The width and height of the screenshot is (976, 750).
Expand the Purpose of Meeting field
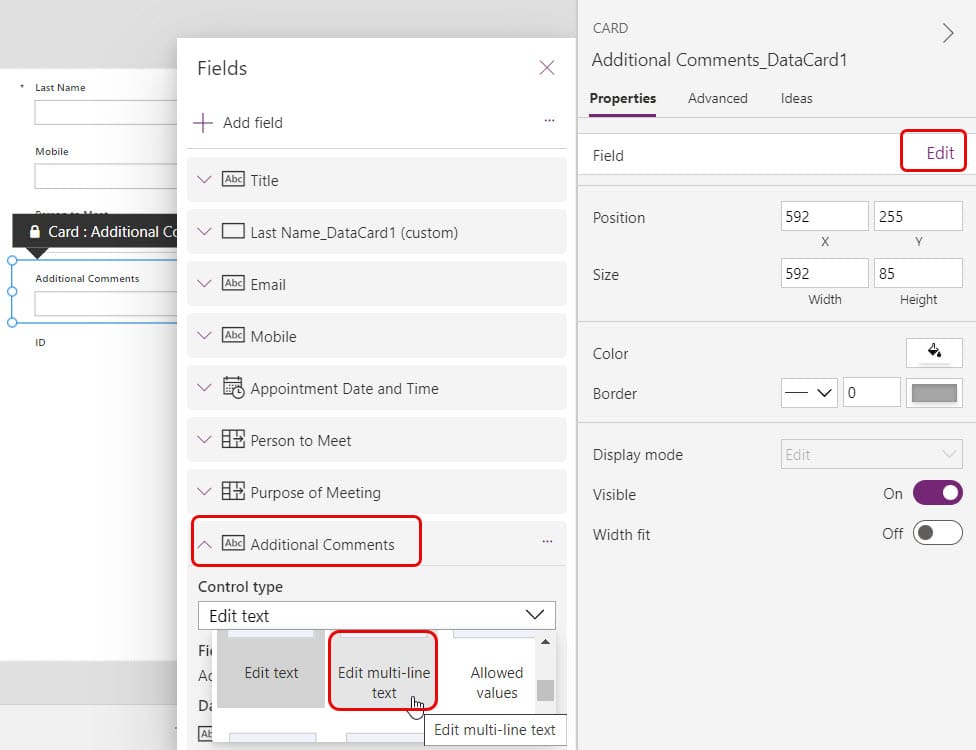(204, 492)
